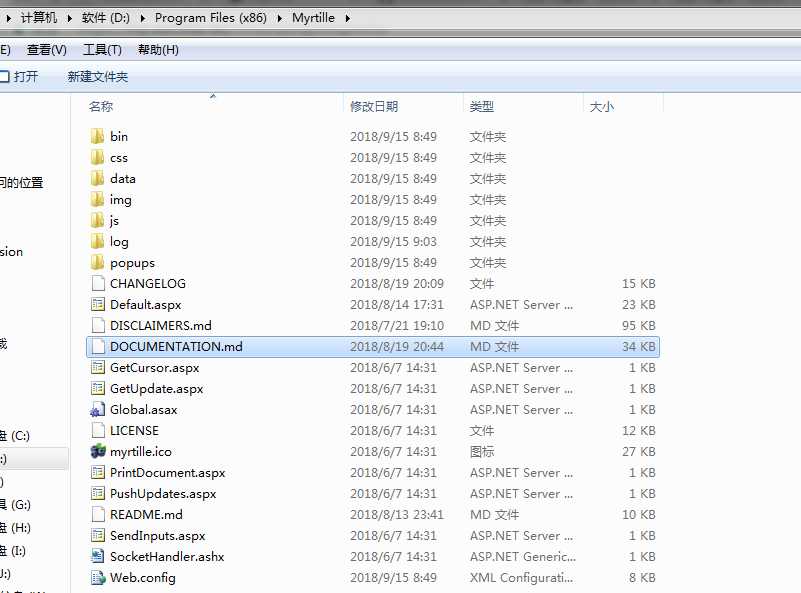Select the folder name popups

click(x=132, y=263)
